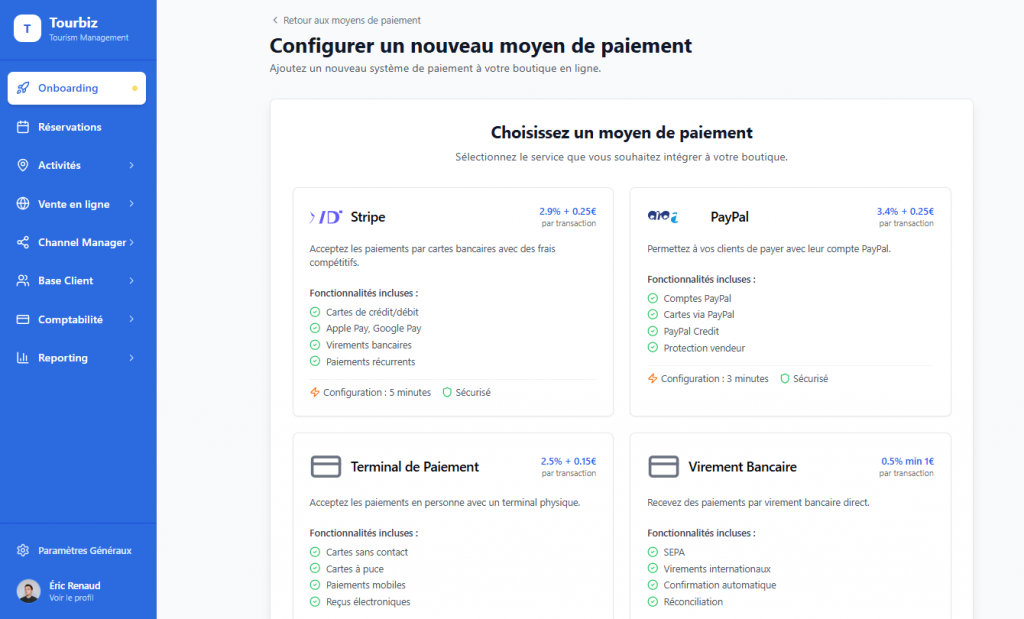Open the Réservations menu item

pos(70,127)
